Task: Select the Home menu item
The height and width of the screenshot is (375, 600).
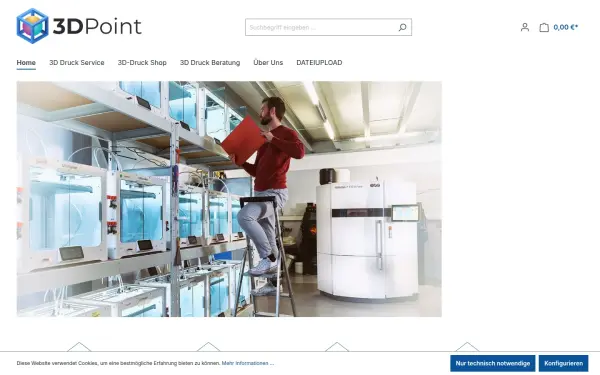Action: click(x=26, y=62)
